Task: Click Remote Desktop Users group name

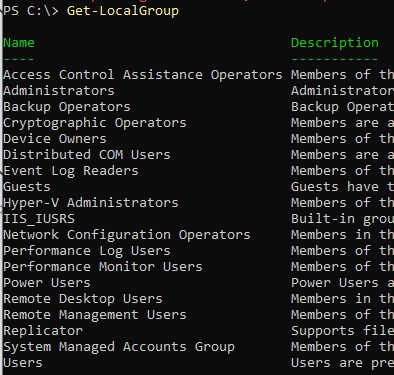Action: click(x=83, y=299)
